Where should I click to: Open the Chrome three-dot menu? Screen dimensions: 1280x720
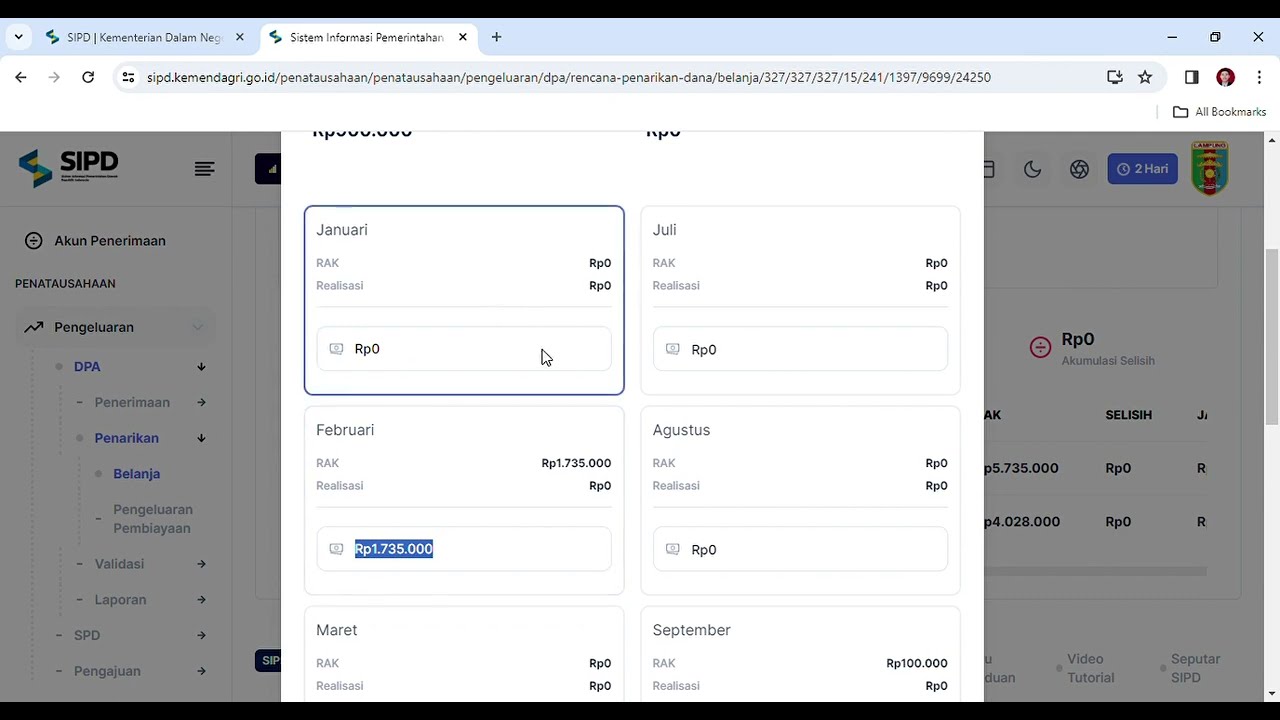[x=1258, y=77]
